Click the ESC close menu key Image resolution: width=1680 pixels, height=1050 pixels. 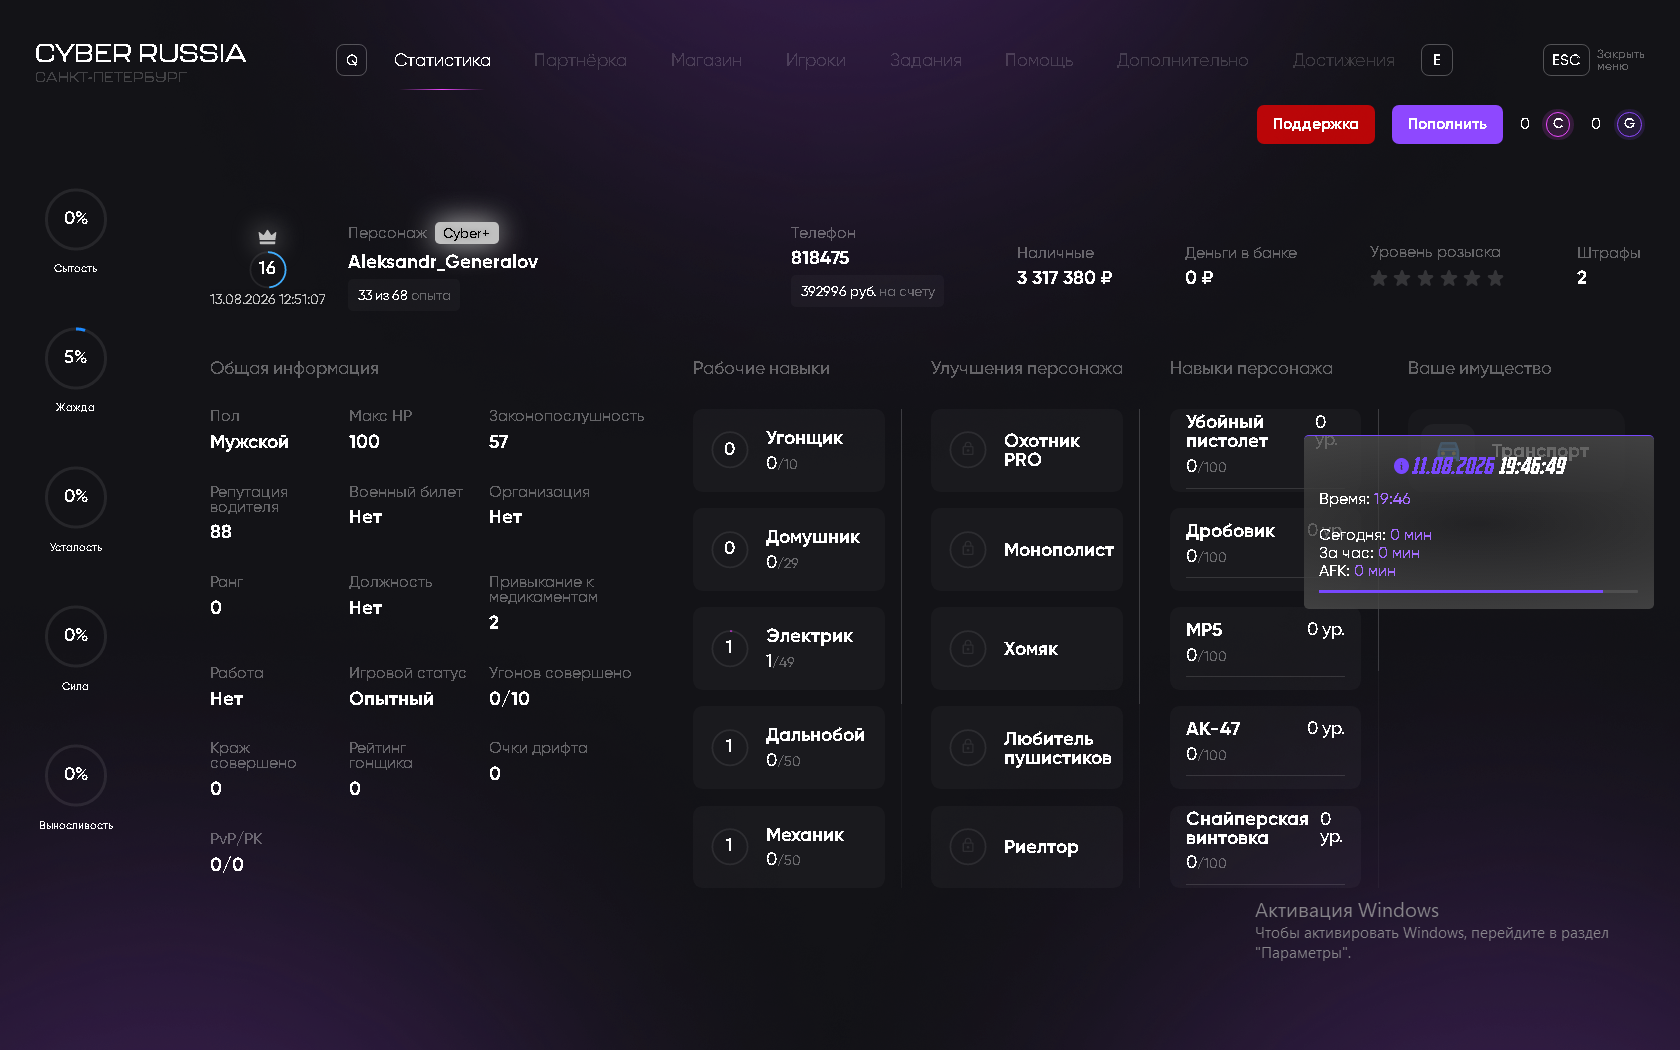pos(1566,60)
